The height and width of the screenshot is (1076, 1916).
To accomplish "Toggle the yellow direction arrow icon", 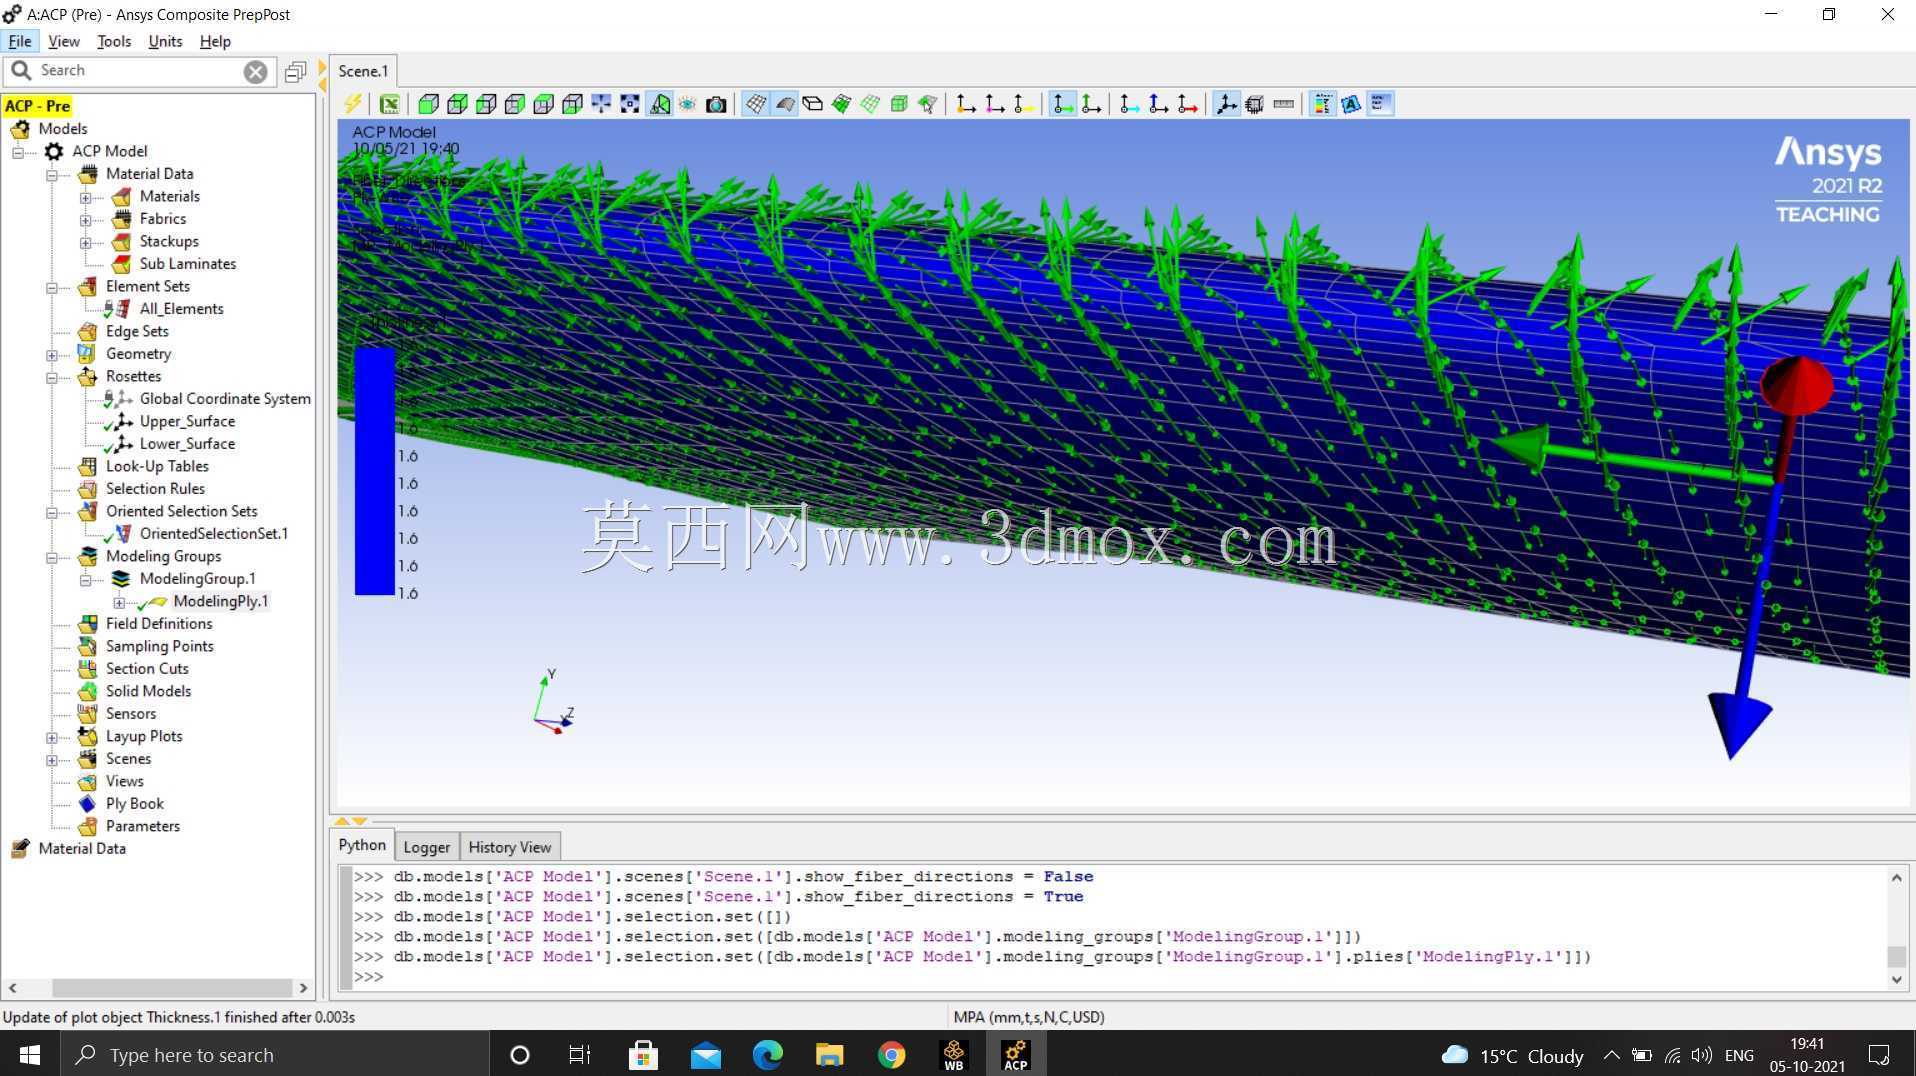I will point(1023,104).
